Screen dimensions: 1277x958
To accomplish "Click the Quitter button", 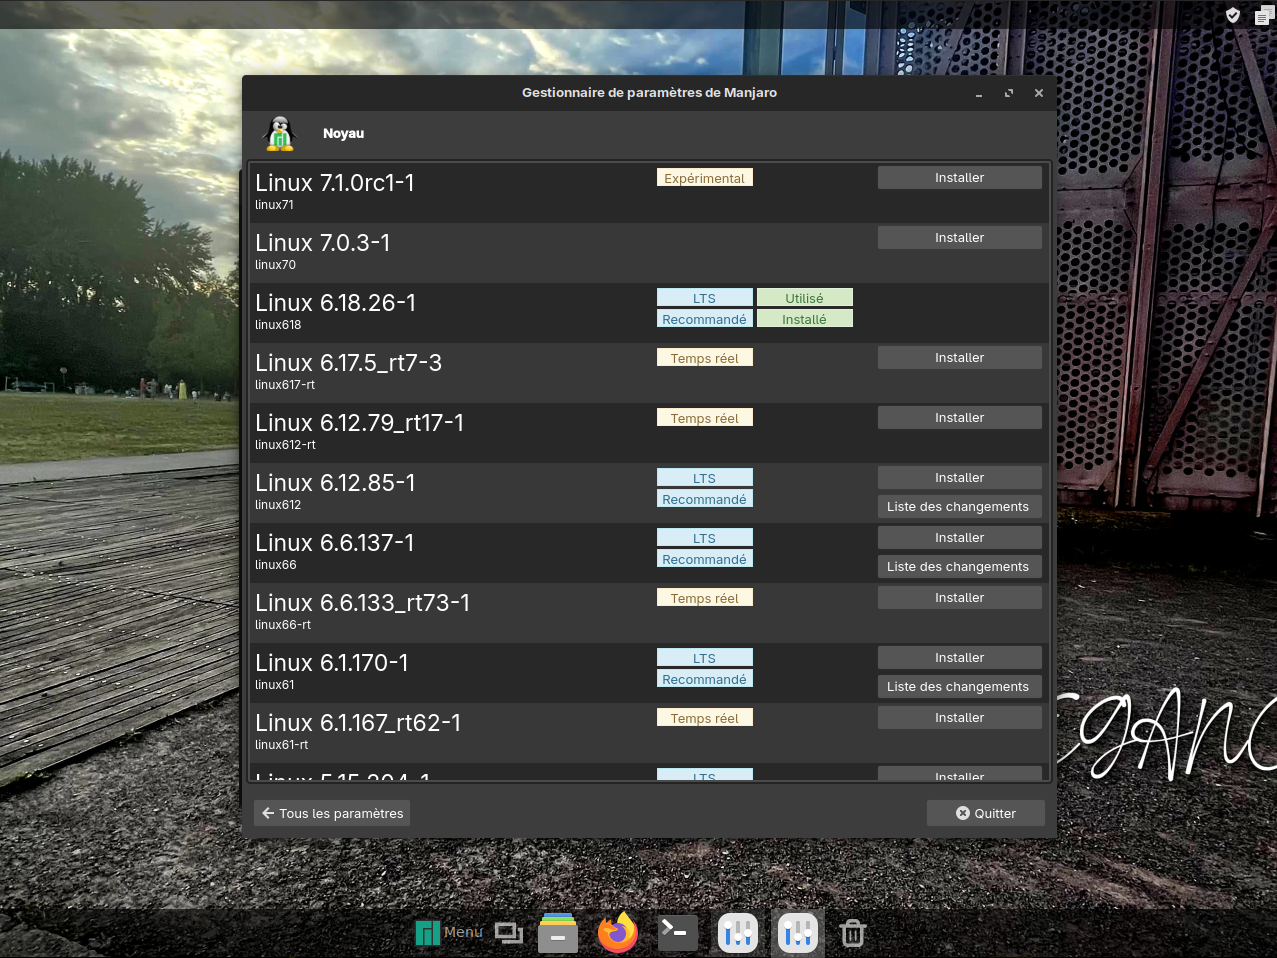I will click(986, 813).
